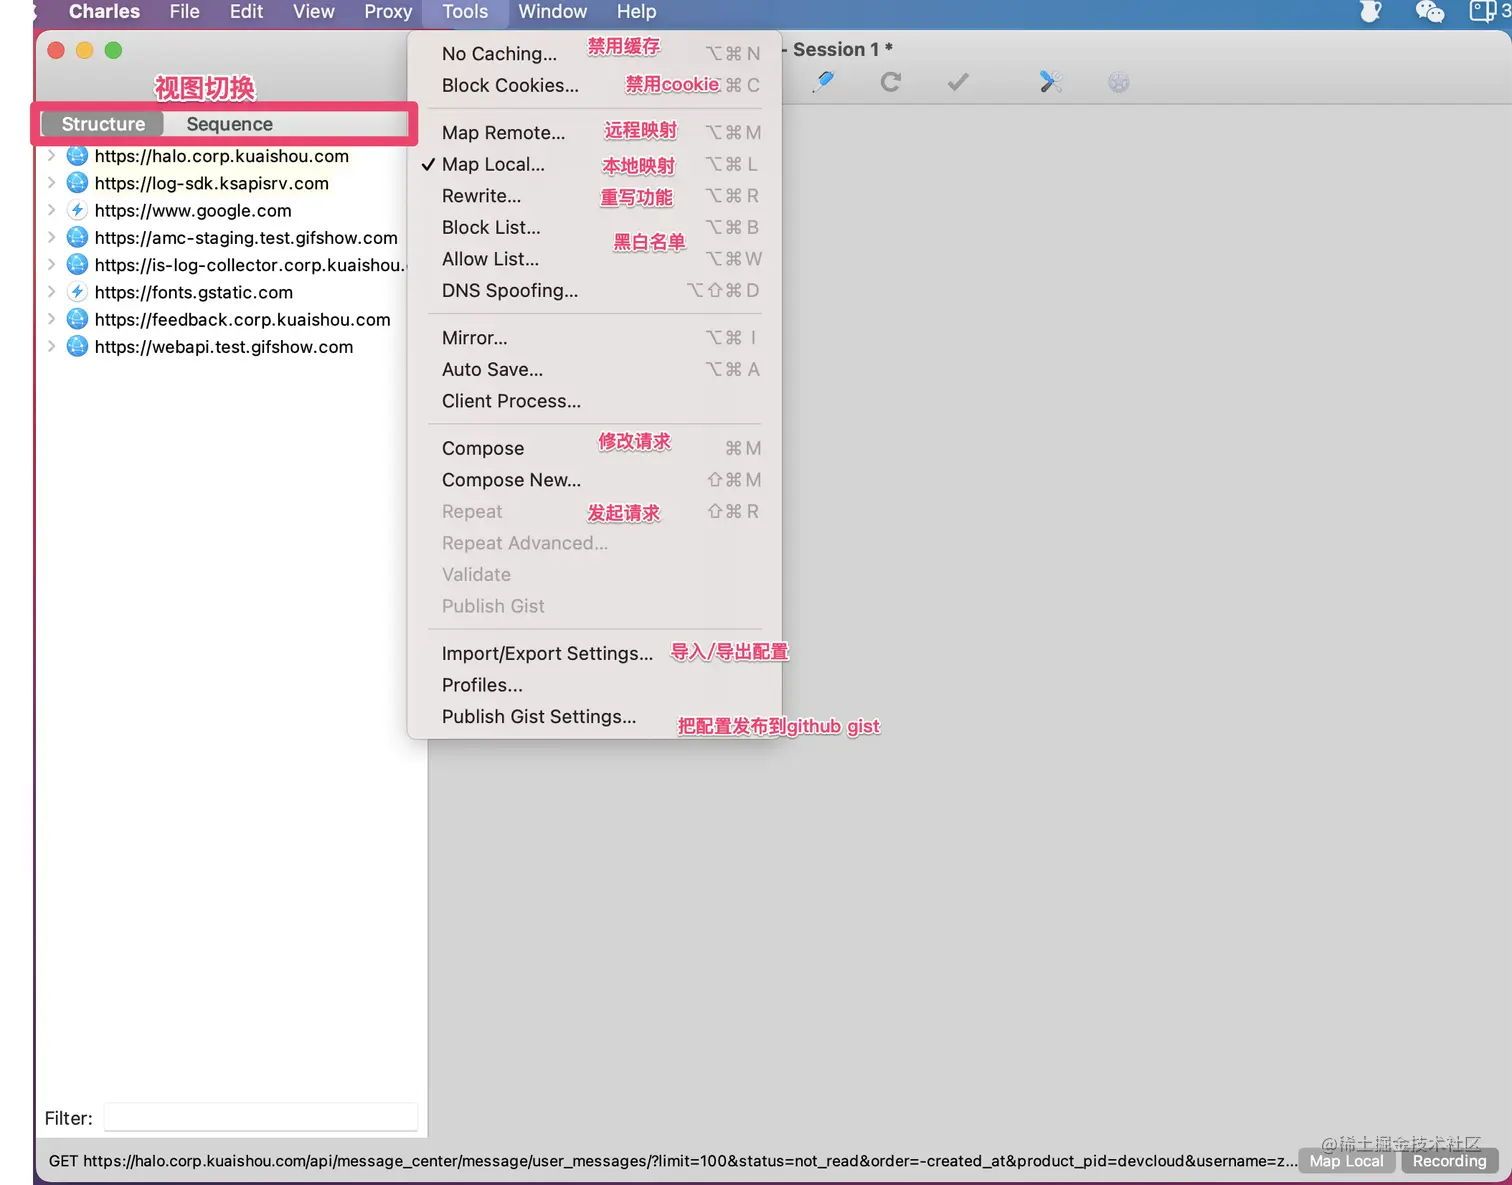This screenshot has width=1512, height=1185.
Task: Click the globe icon for halo.corp.kuaishou.com
Action: (77, 156)
